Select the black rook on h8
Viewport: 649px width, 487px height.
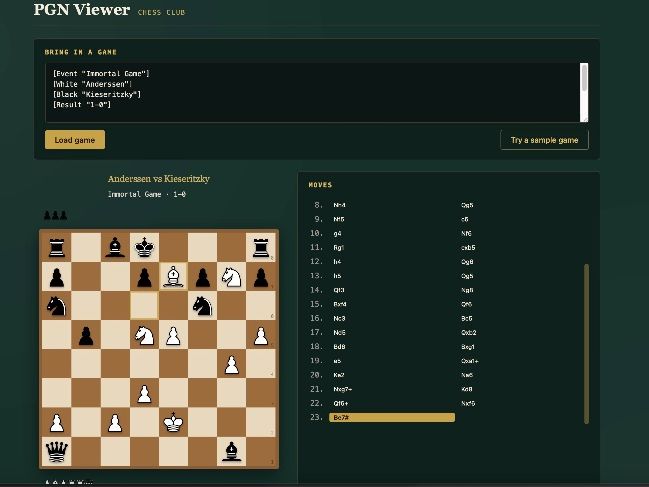click(x=261, y=247)
